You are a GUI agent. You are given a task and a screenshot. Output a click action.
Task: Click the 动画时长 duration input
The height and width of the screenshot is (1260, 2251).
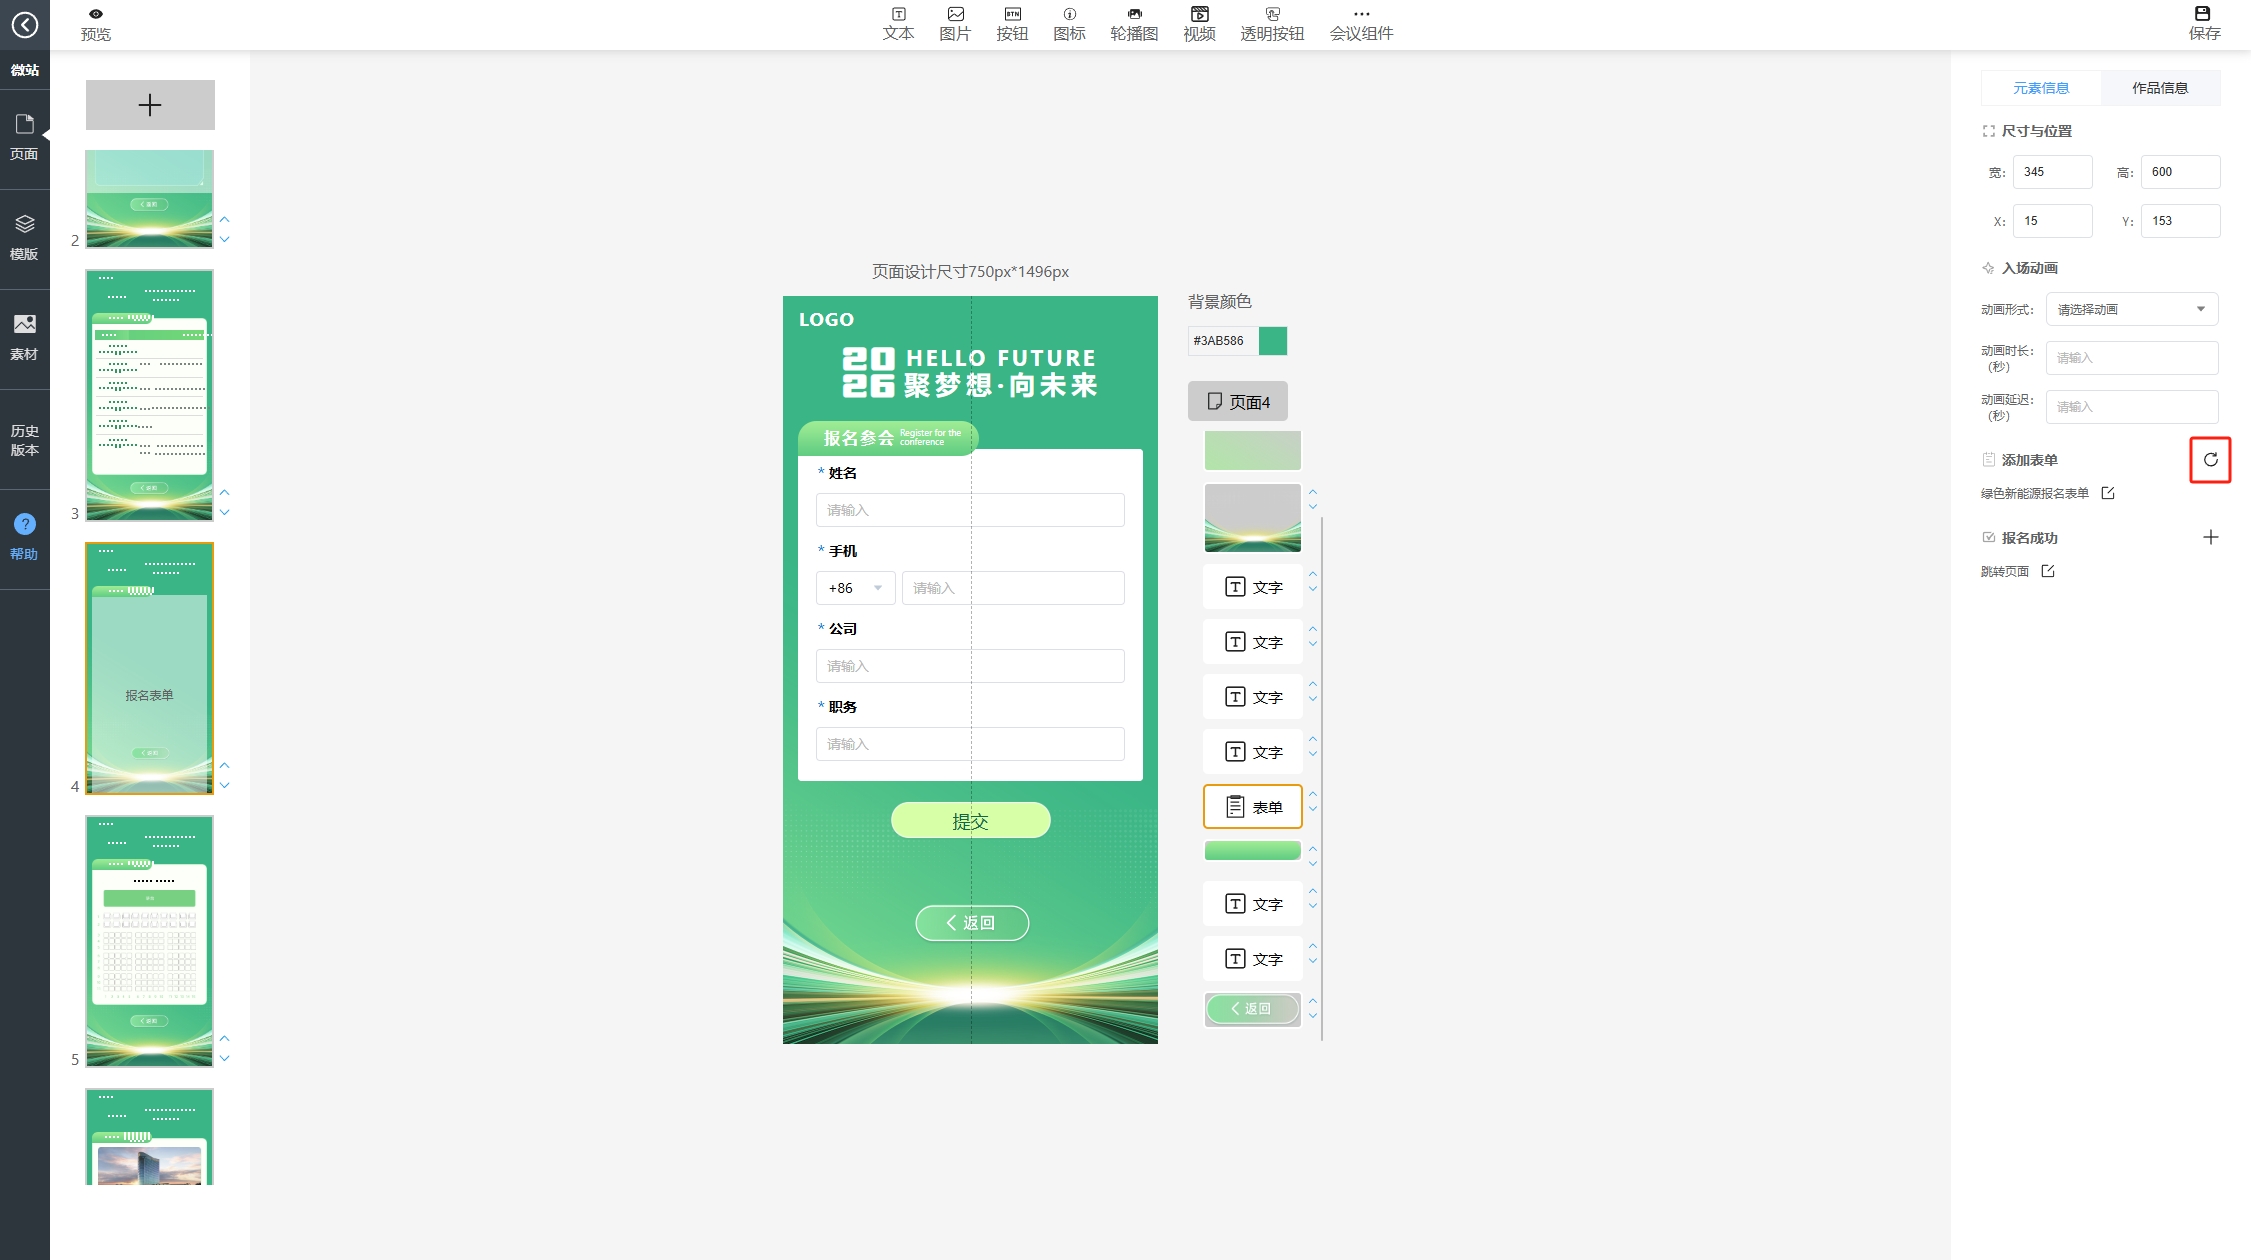[2132, 358]
